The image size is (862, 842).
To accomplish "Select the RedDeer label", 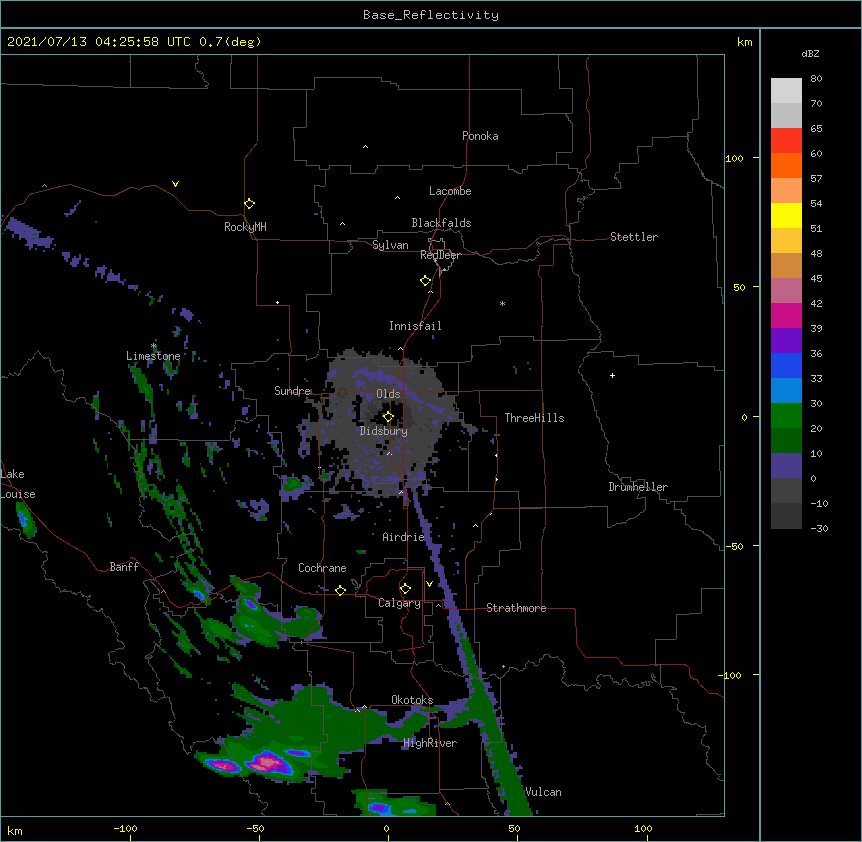I will [440, 255].
